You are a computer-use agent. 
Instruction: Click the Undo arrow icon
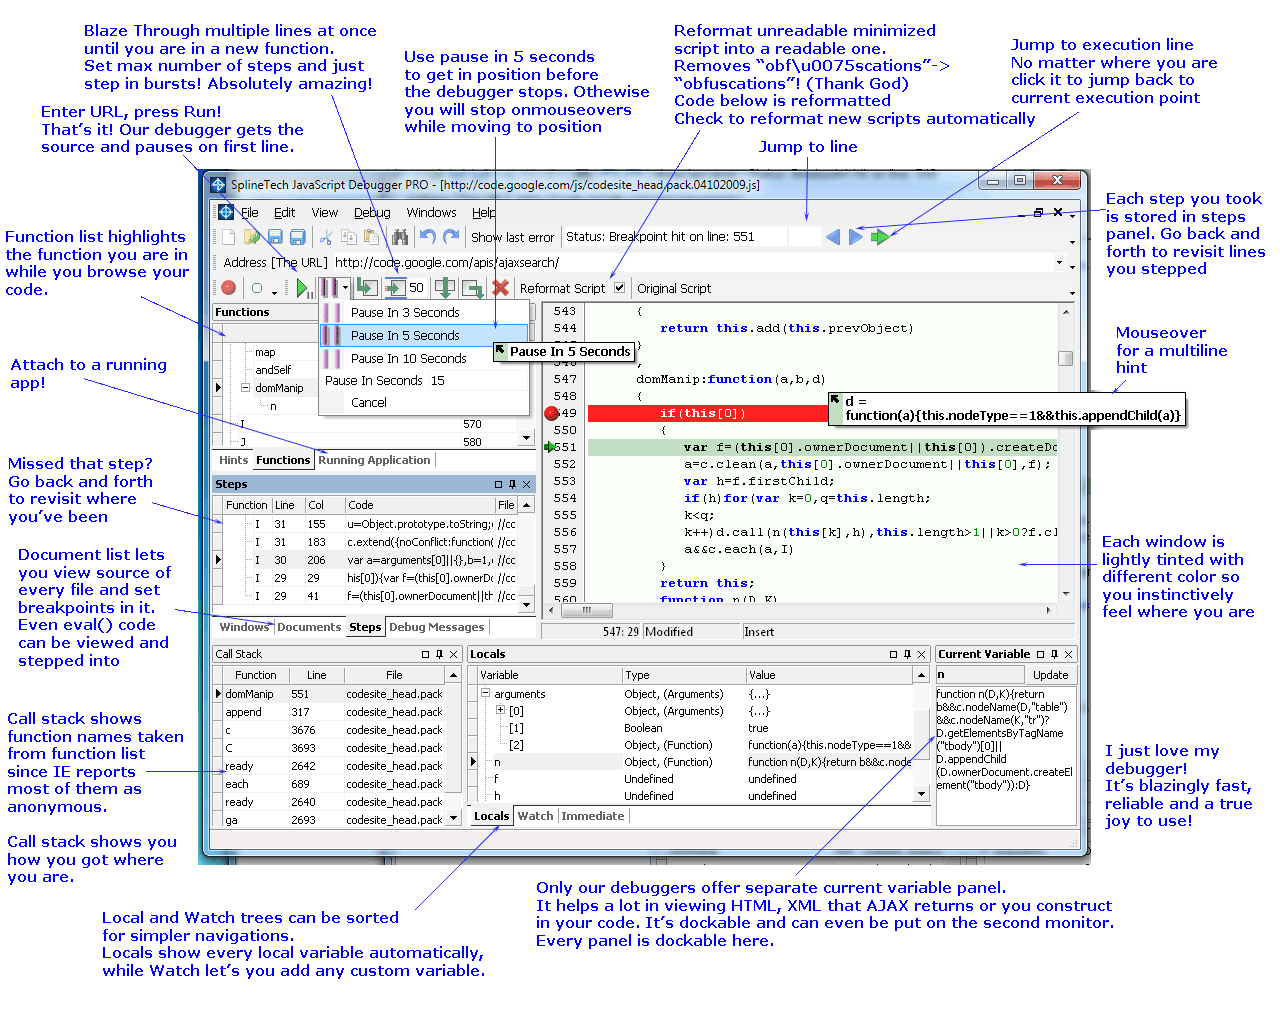click(x=428, y=237)
